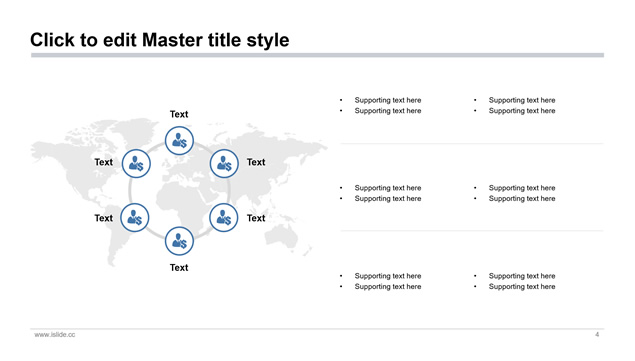Viewport: 635px width, 361px height.
Task: Click 'Text' label beside upper-right icon
Action: [x=256, y=162]
